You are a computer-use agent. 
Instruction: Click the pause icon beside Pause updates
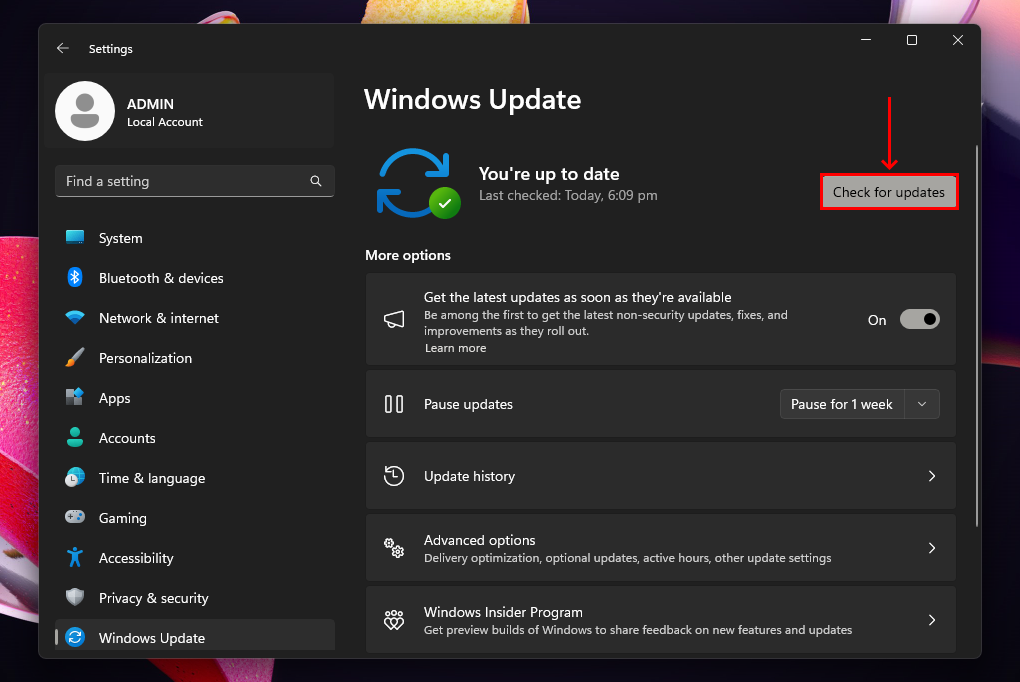click(394, 404)
